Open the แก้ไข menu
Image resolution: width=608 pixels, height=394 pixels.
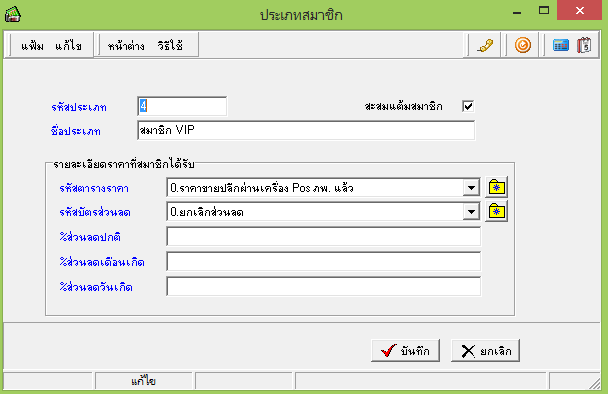click(x=68, y=46)
